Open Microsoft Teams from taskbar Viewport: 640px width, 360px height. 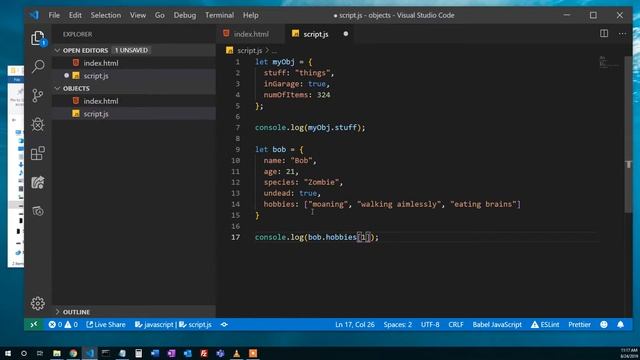220,353
